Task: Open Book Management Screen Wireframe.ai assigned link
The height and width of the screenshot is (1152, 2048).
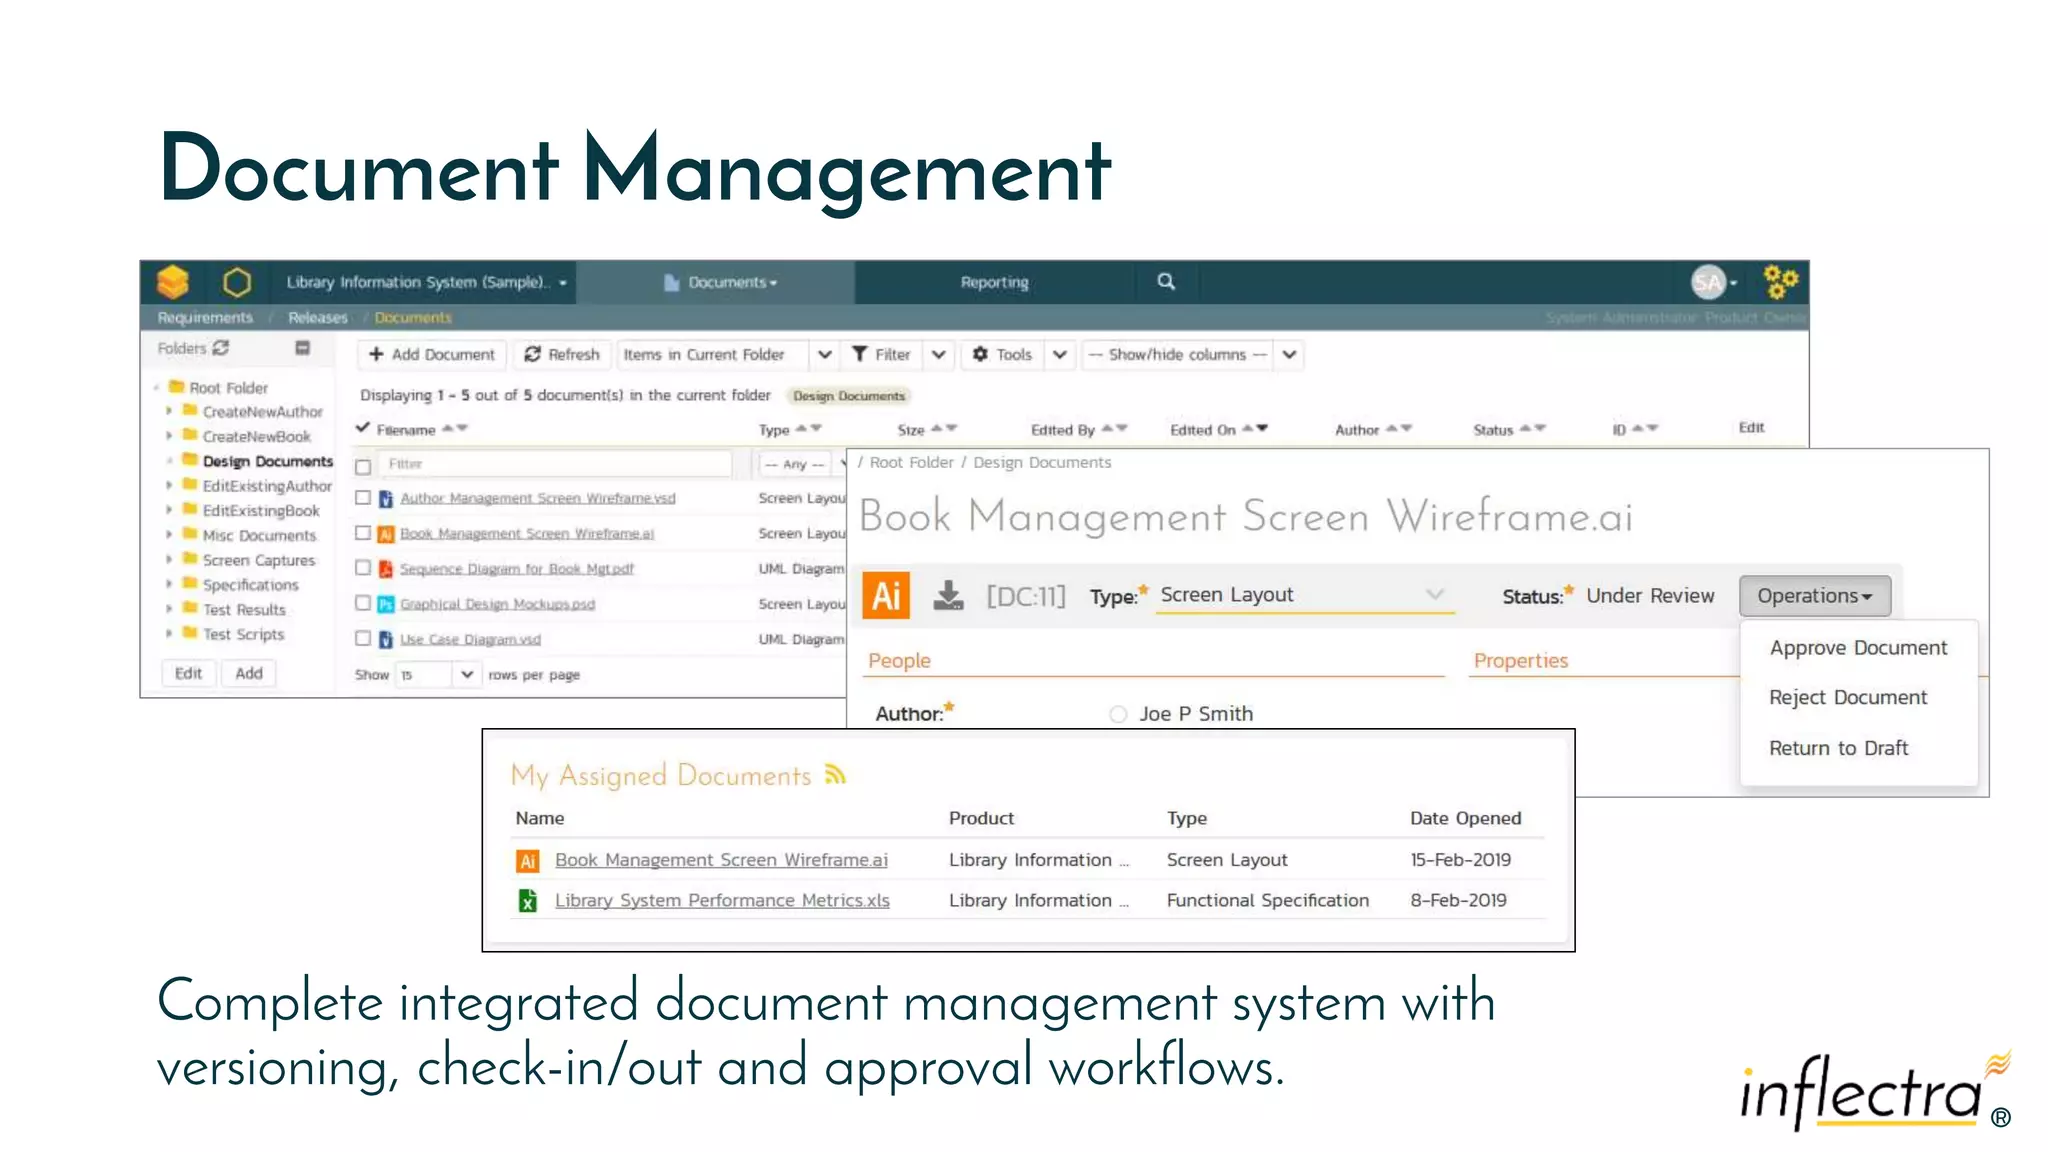Action: pos(721,860)
